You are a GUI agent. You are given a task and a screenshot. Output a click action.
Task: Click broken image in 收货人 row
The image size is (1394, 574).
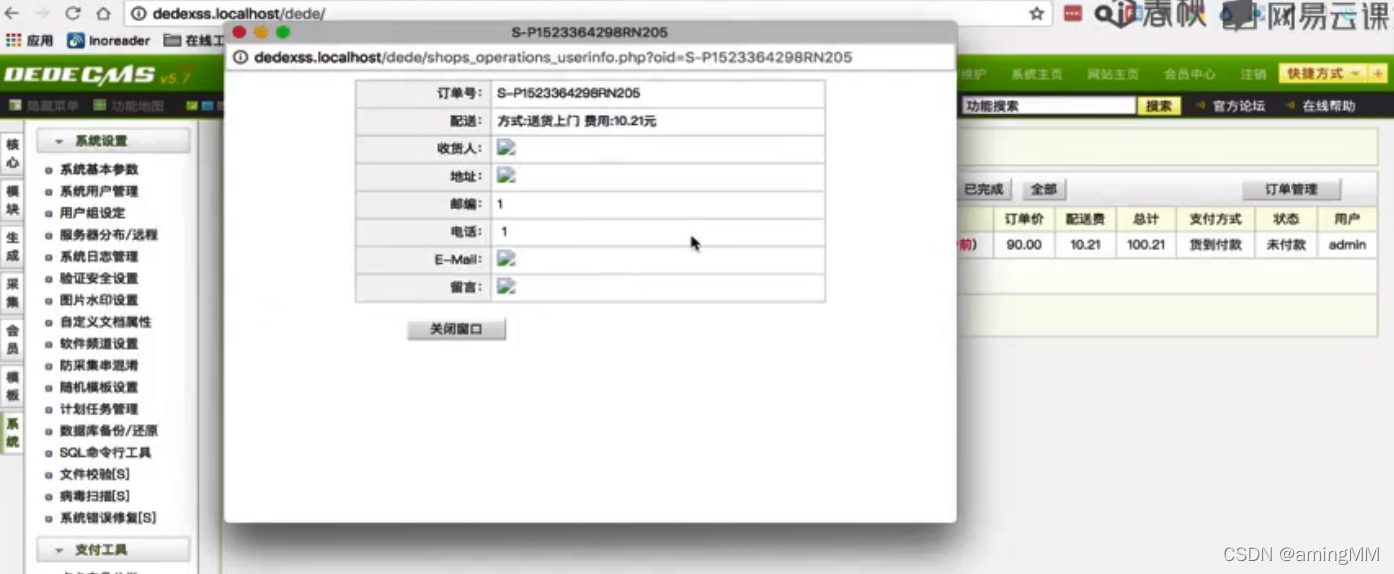506,148
